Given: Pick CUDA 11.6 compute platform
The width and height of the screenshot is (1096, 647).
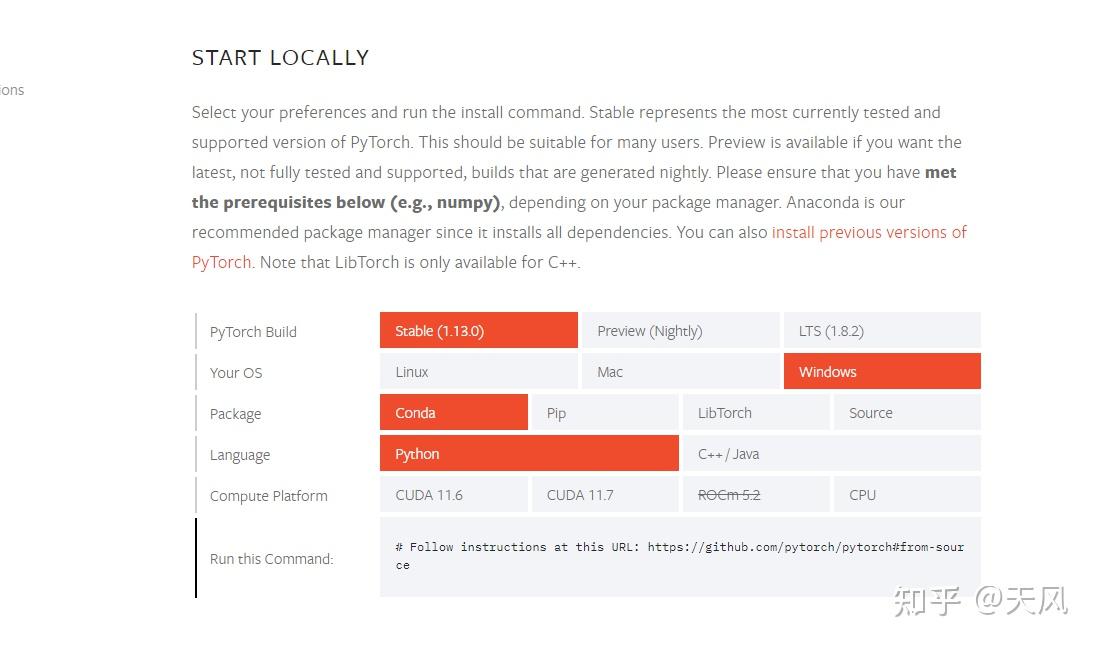Looking at the screenshot, I should tap(453, 495).
